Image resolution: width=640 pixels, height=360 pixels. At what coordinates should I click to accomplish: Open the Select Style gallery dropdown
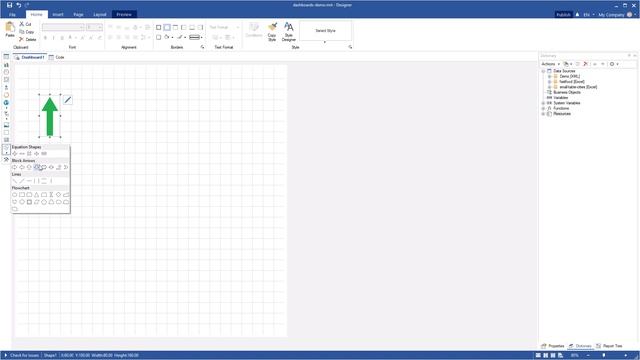point(325,42)
